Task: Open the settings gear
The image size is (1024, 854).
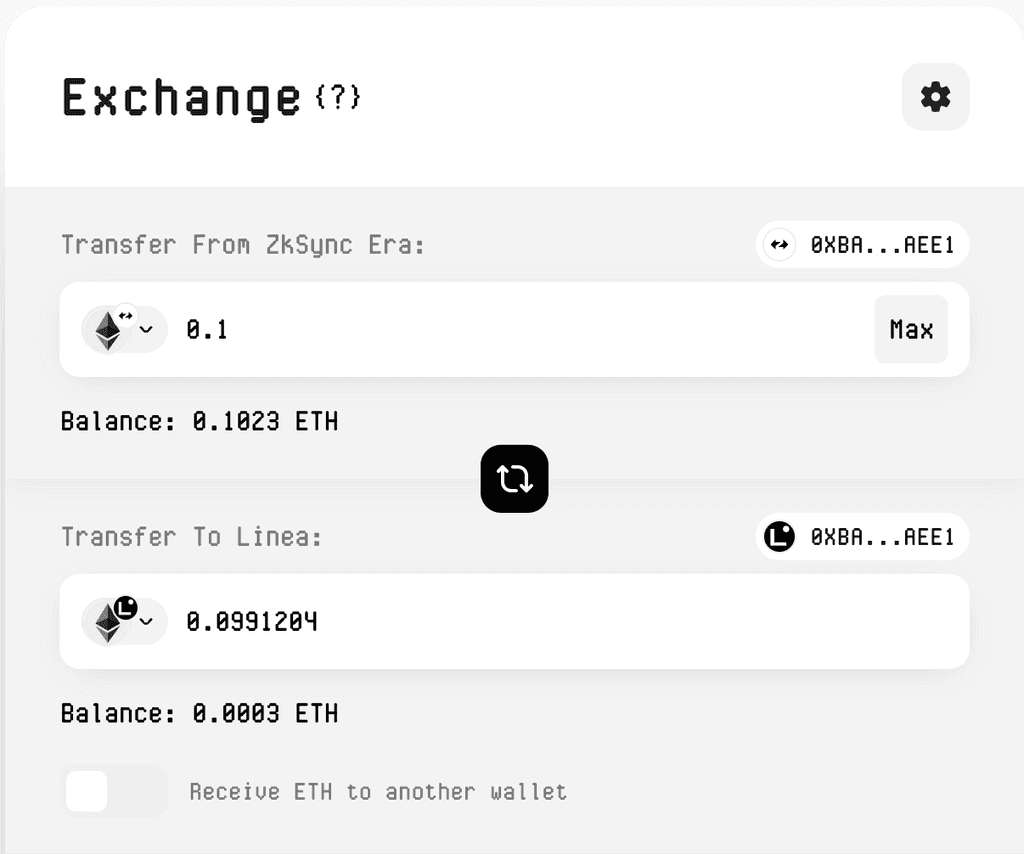Action: (934, 97)
